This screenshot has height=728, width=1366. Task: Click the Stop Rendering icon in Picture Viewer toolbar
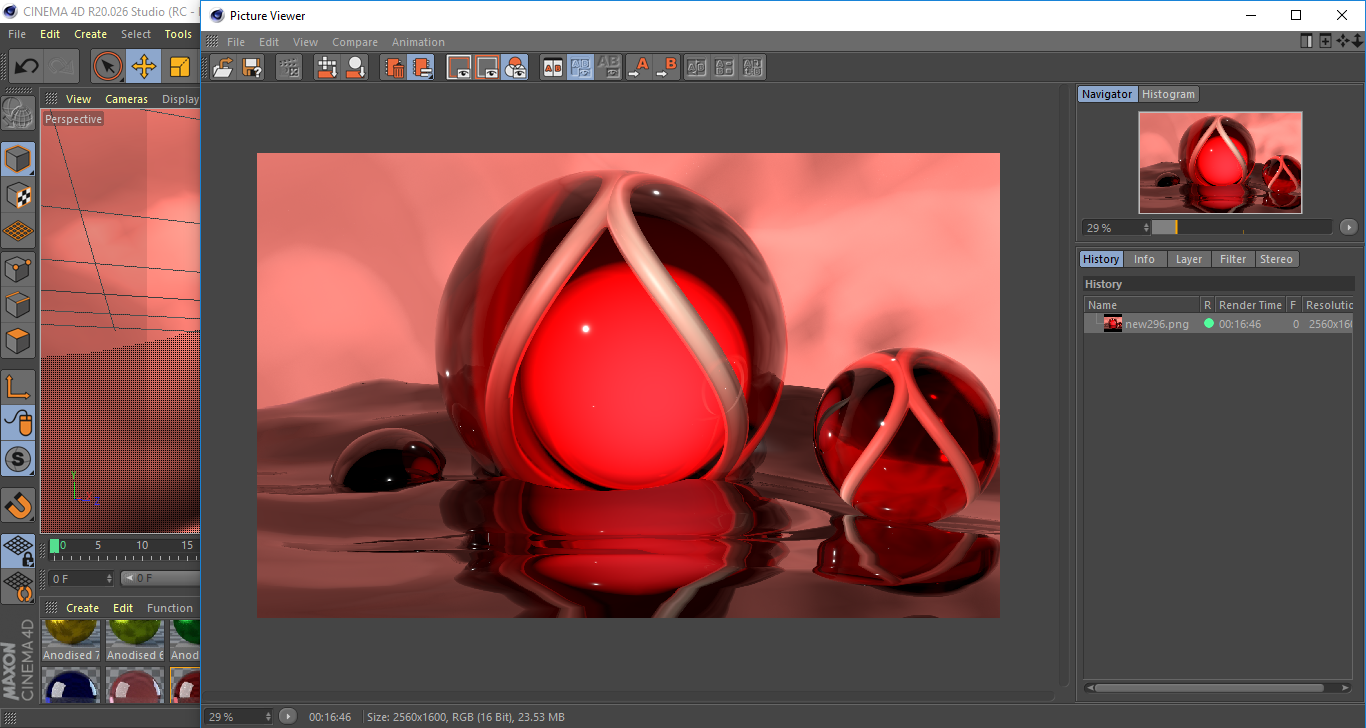[x=289, y=67]
